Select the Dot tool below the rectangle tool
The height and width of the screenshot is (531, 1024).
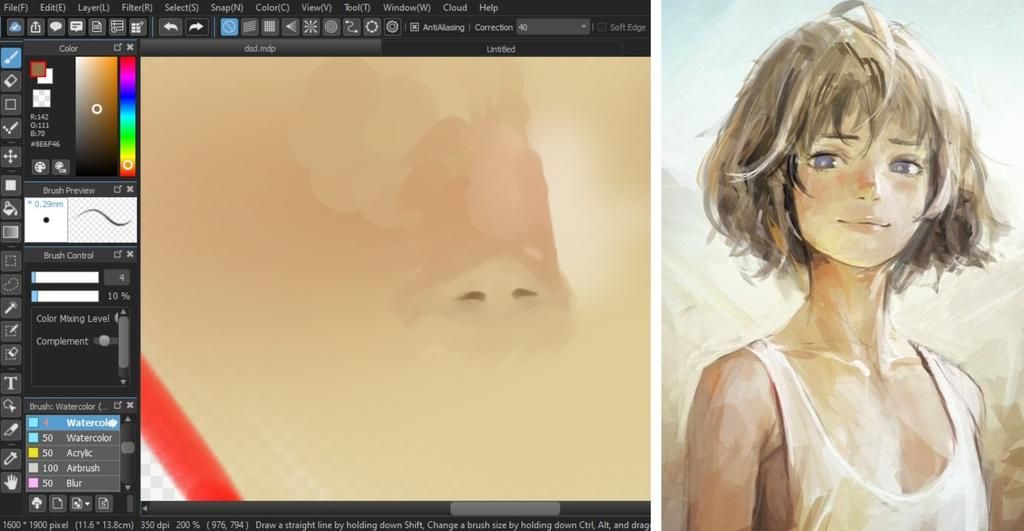click(10, 128)
